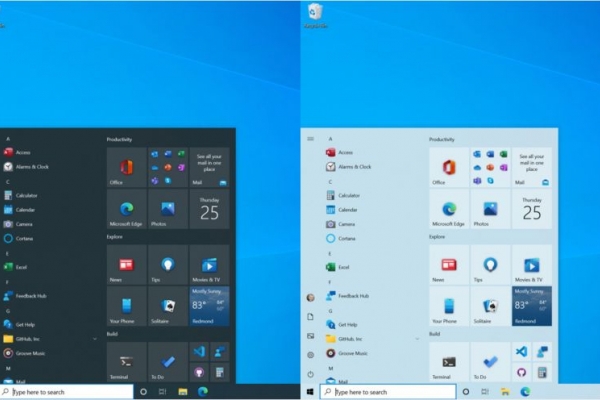600x400 pixels.
Task: Open the Recycle Bin desktop icon
Action: pos(315,16)
